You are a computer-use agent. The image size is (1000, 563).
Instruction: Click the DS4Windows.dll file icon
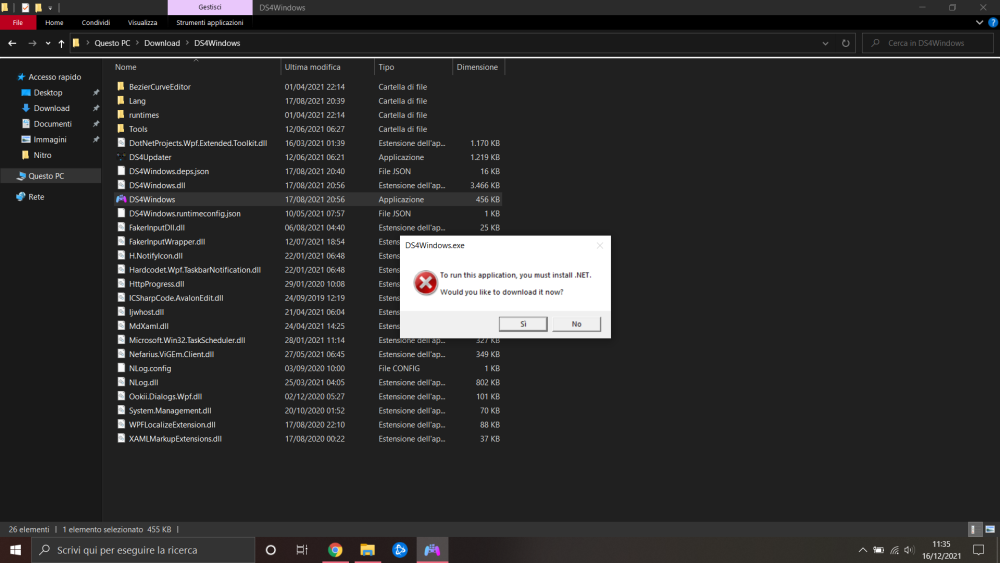tap(121, 185)
